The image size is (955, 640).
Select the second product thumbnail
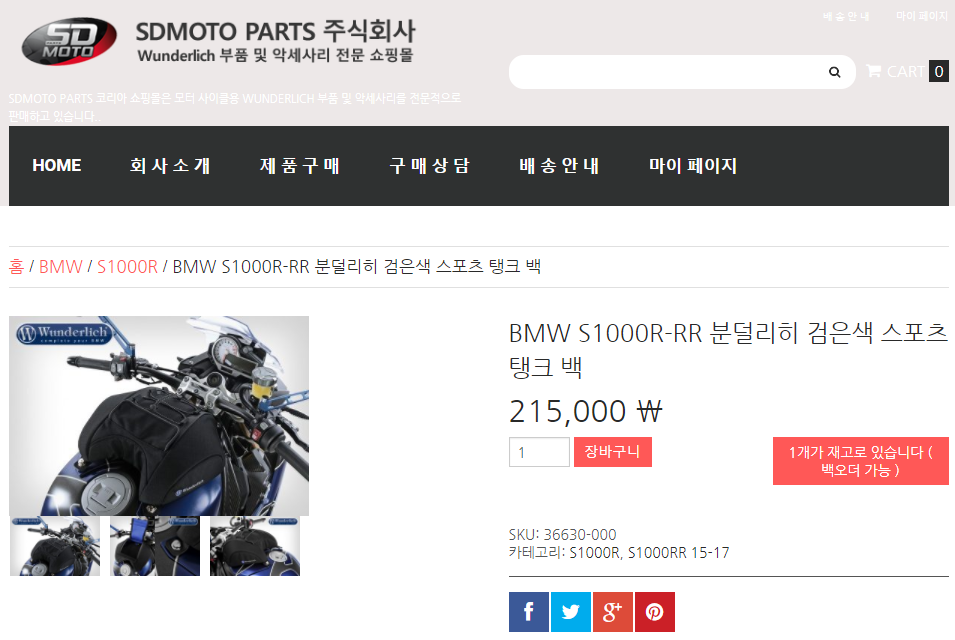coord(155,546)
